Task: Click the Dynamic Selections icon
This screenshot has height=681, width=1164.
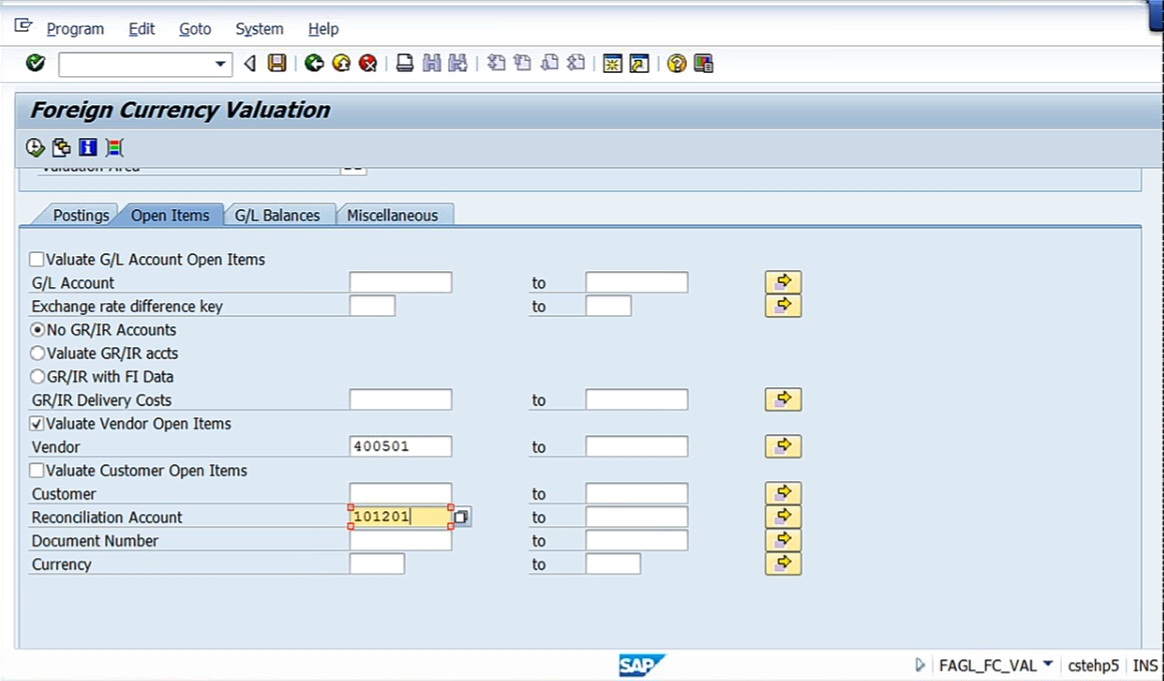Action: tap(114, 147)
